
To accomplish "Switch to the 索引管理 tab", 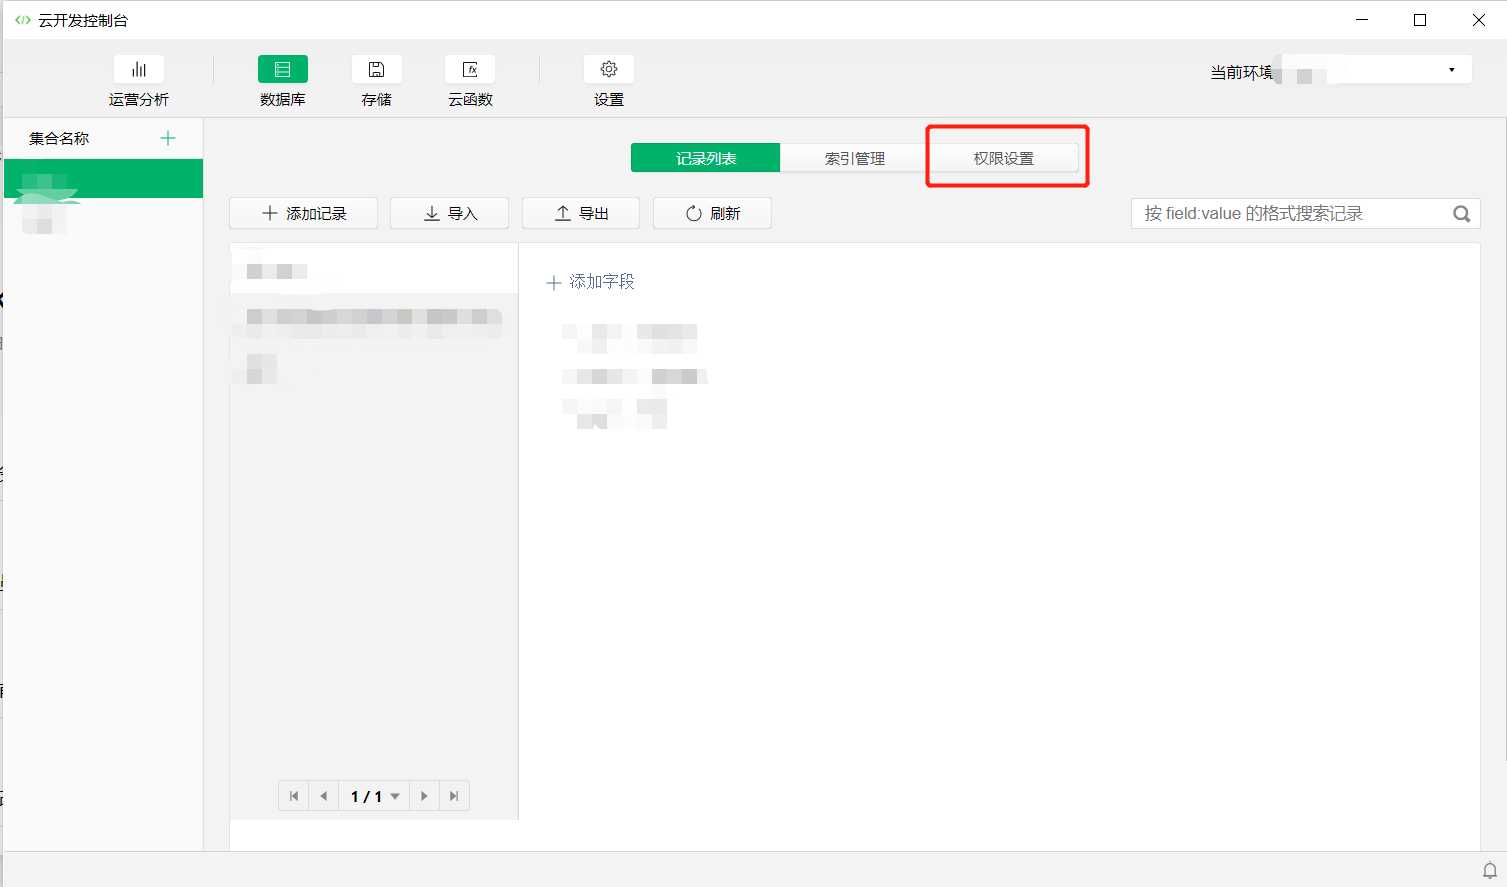I will [x=855, y=158].
